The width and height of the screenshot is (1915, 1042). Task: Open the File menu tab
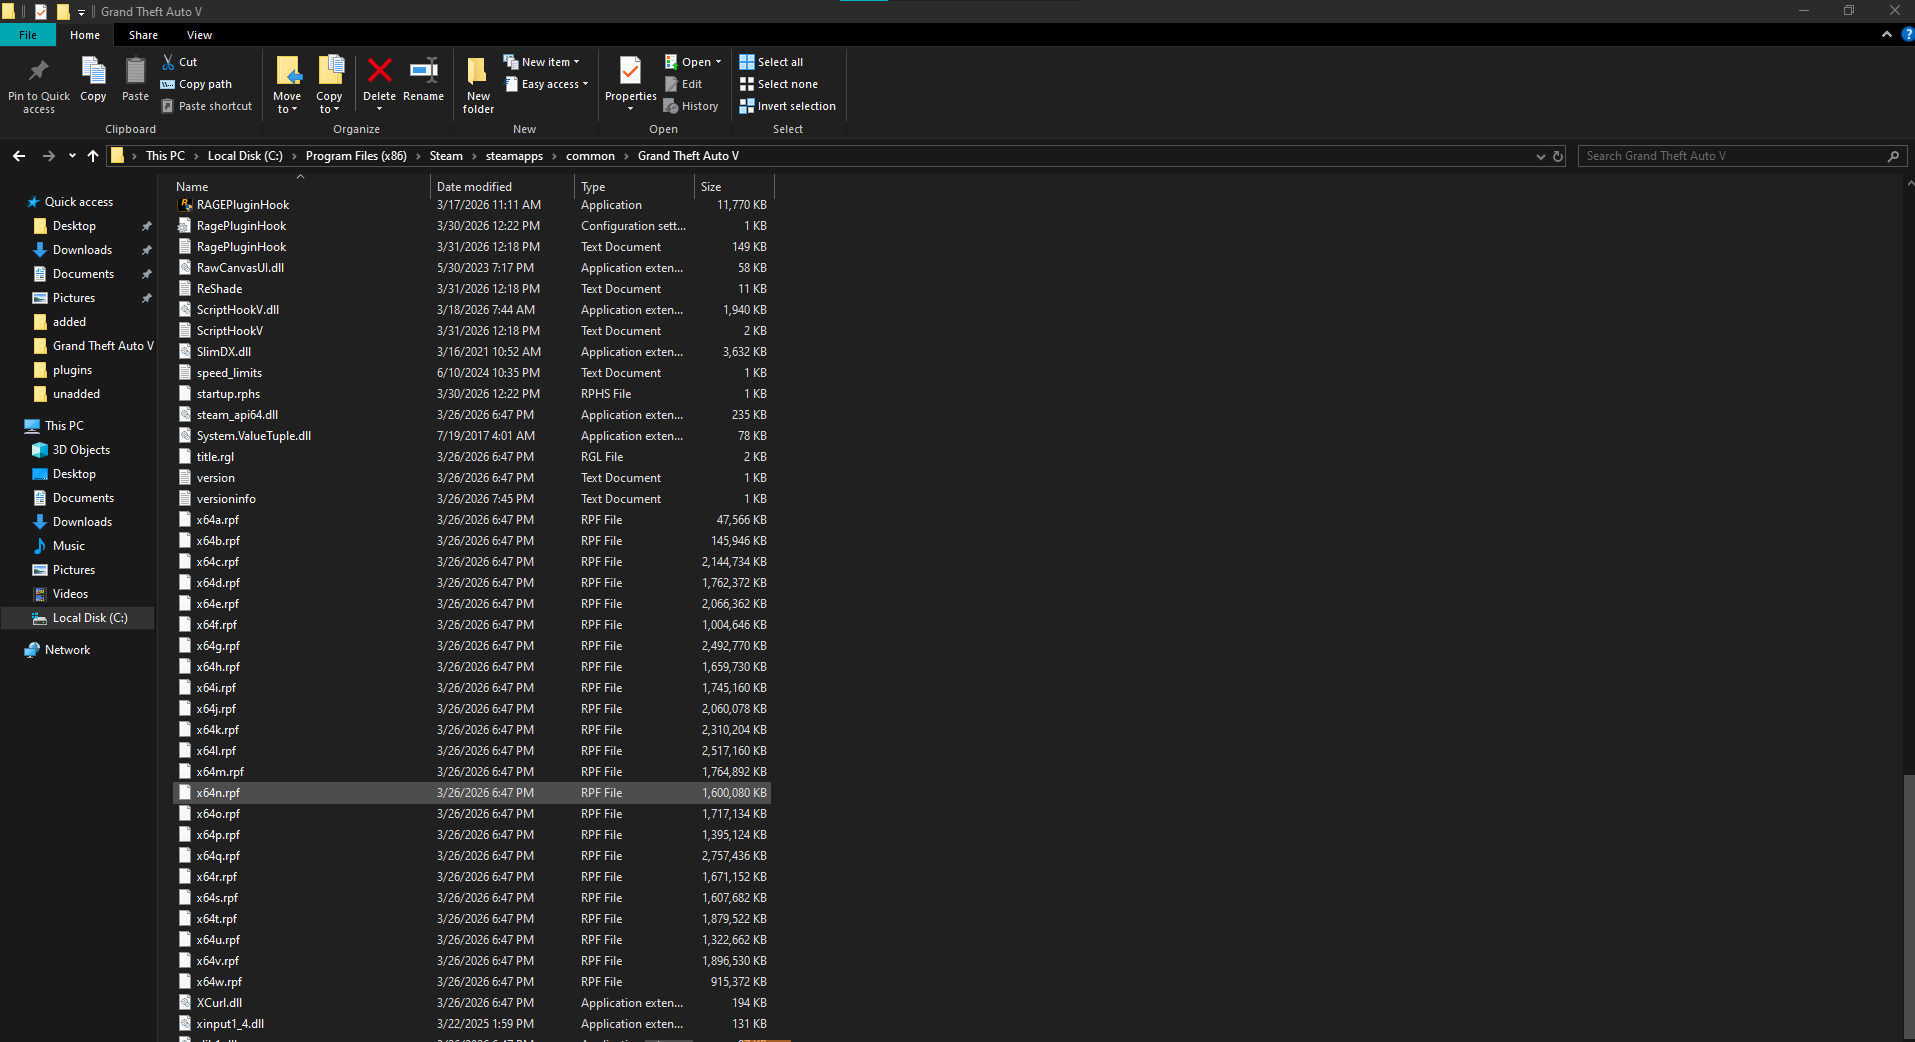[28, 35]
